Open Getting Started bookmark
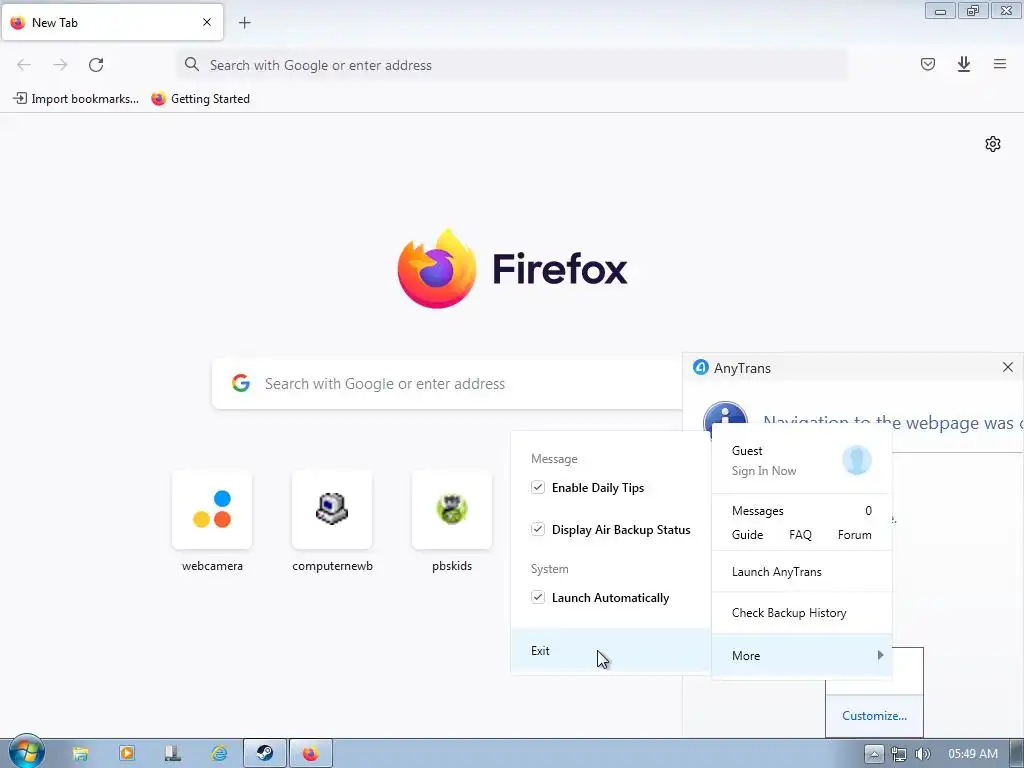The height and width of the screenshot is (768, 1024). pos(200,99)
